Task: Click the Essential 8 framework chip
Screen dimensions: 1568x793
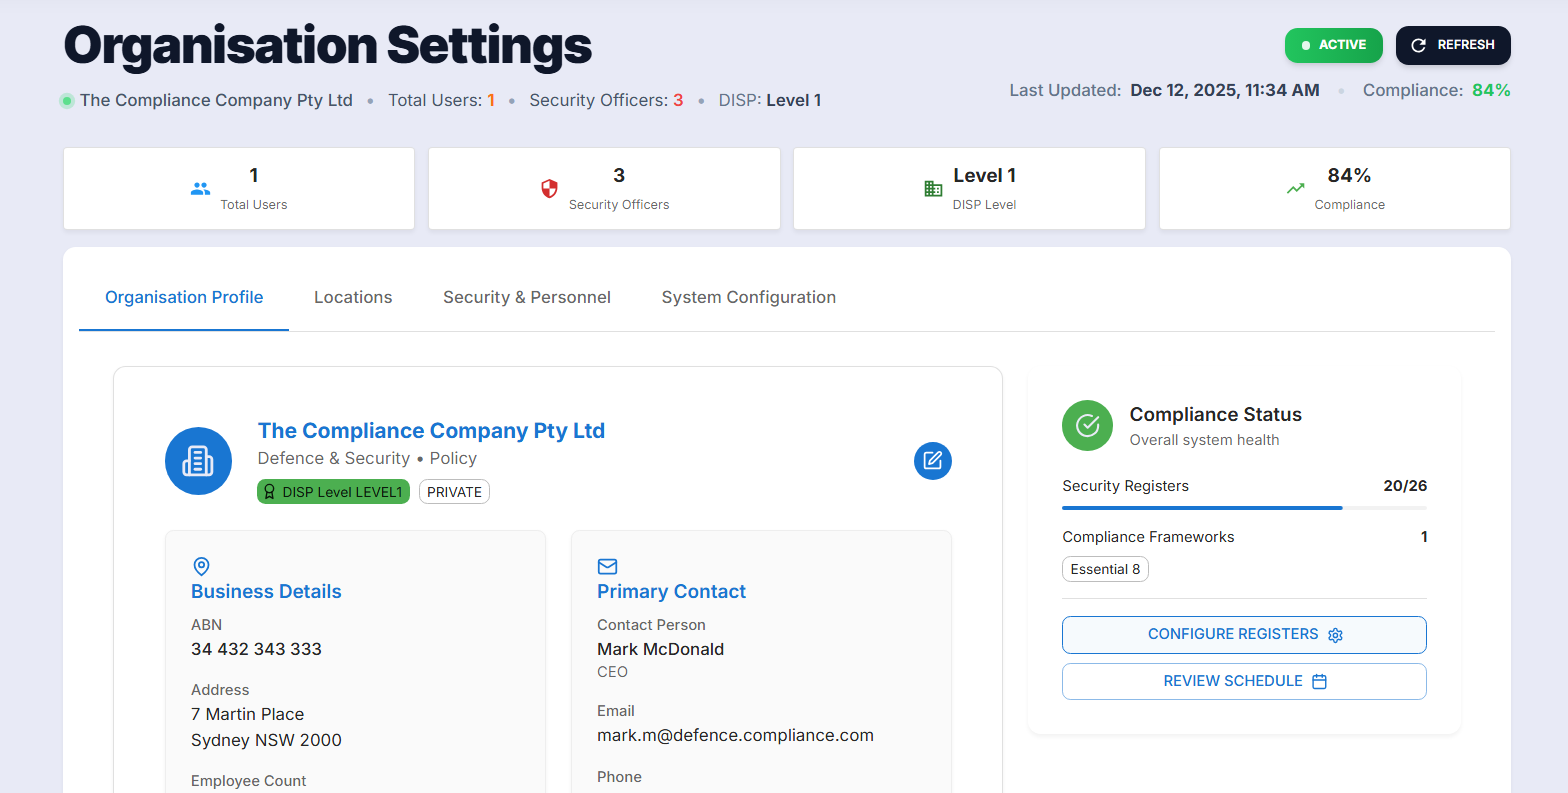Action: coord(1105,569)
